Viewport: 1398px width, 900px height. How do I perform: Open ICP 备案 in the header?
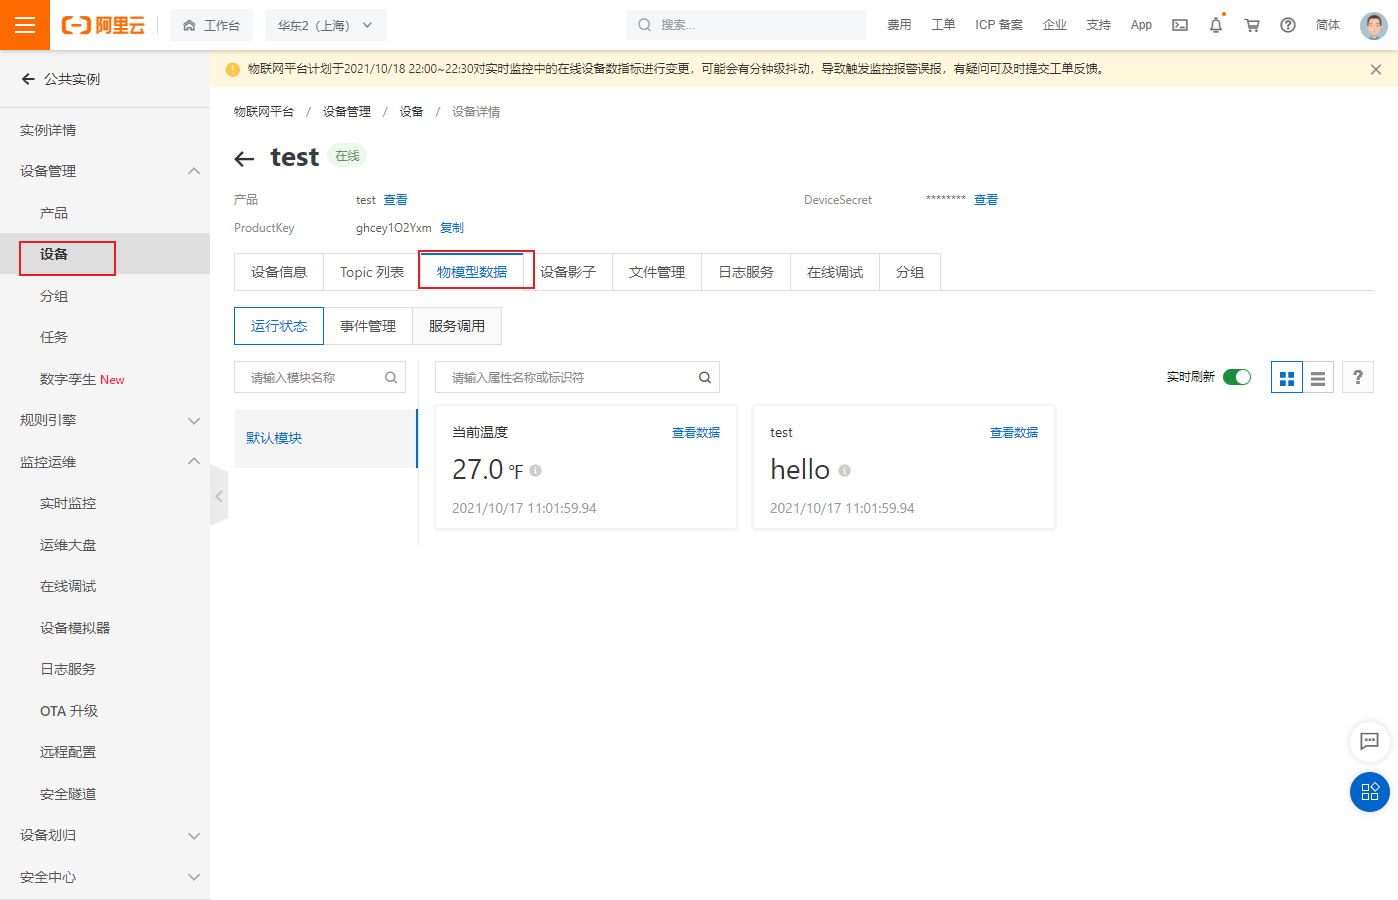[x=999, y=25]
